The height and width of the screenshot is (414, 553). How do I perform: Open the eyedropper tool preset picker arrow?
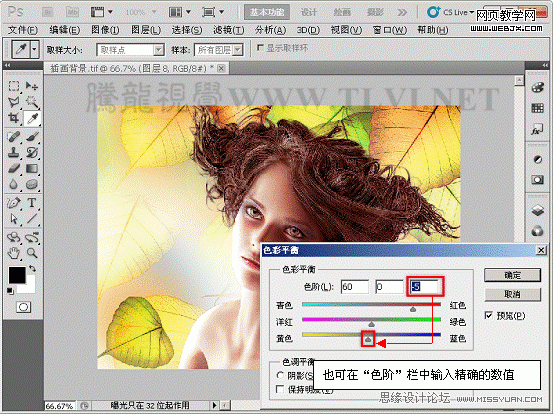34,50
